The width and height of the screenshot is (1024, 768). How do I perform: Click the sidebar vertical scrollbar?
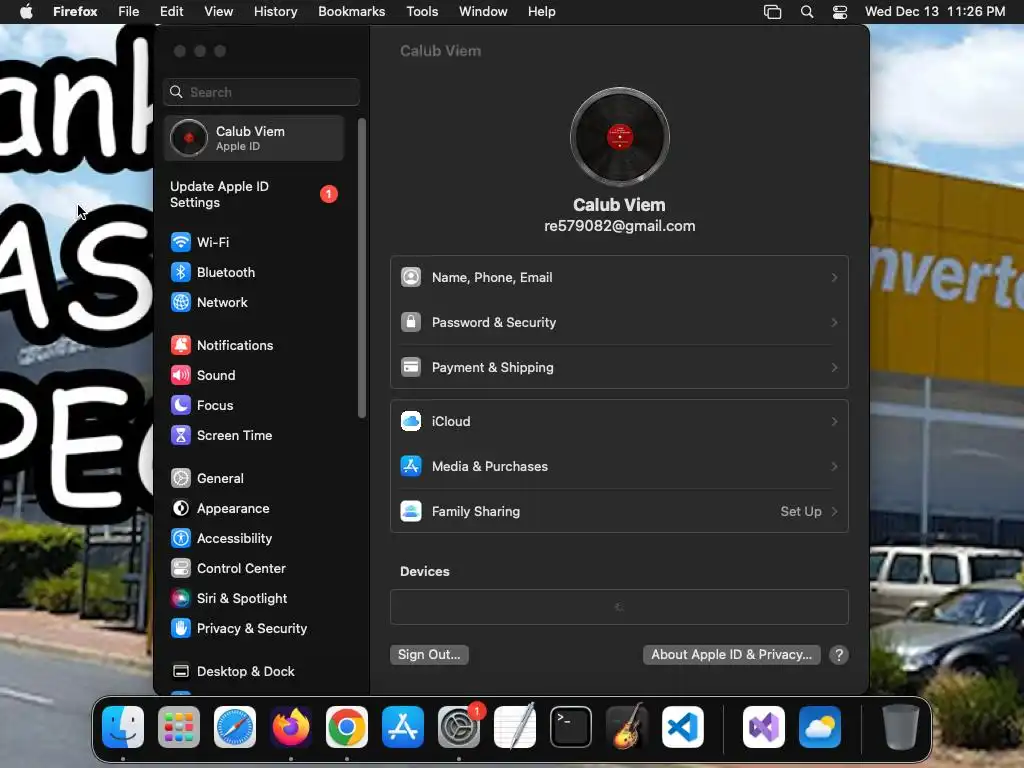[362, 268]
